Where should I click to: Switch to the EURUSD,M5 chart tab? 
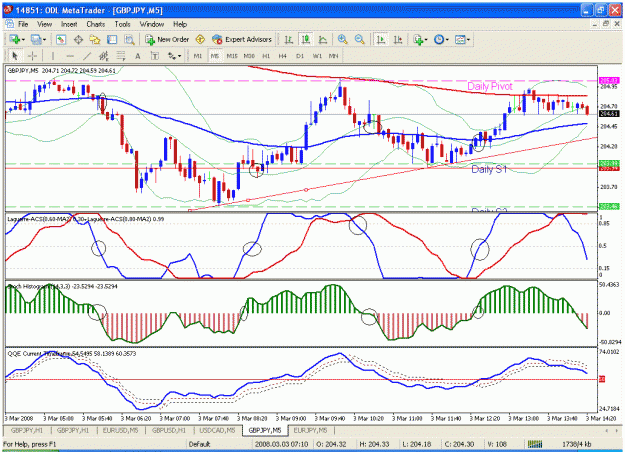[120, 430]
